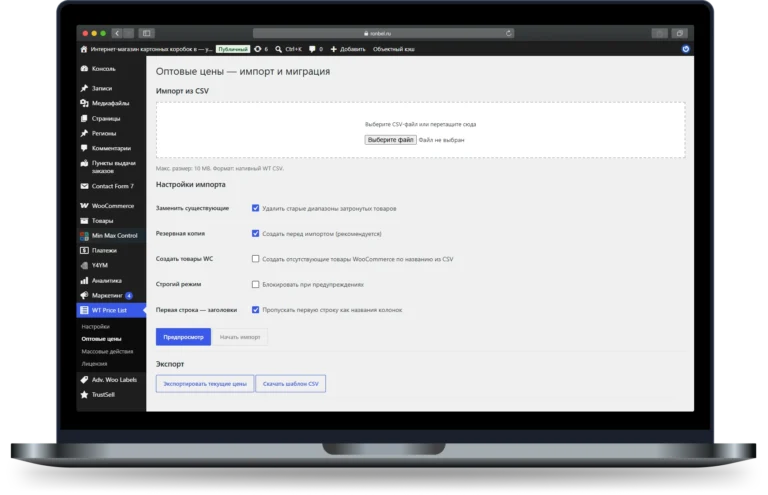Click the admin bar search magnifier icon
The height and width of the screenshot is (495, 768).
coord(278,49)
